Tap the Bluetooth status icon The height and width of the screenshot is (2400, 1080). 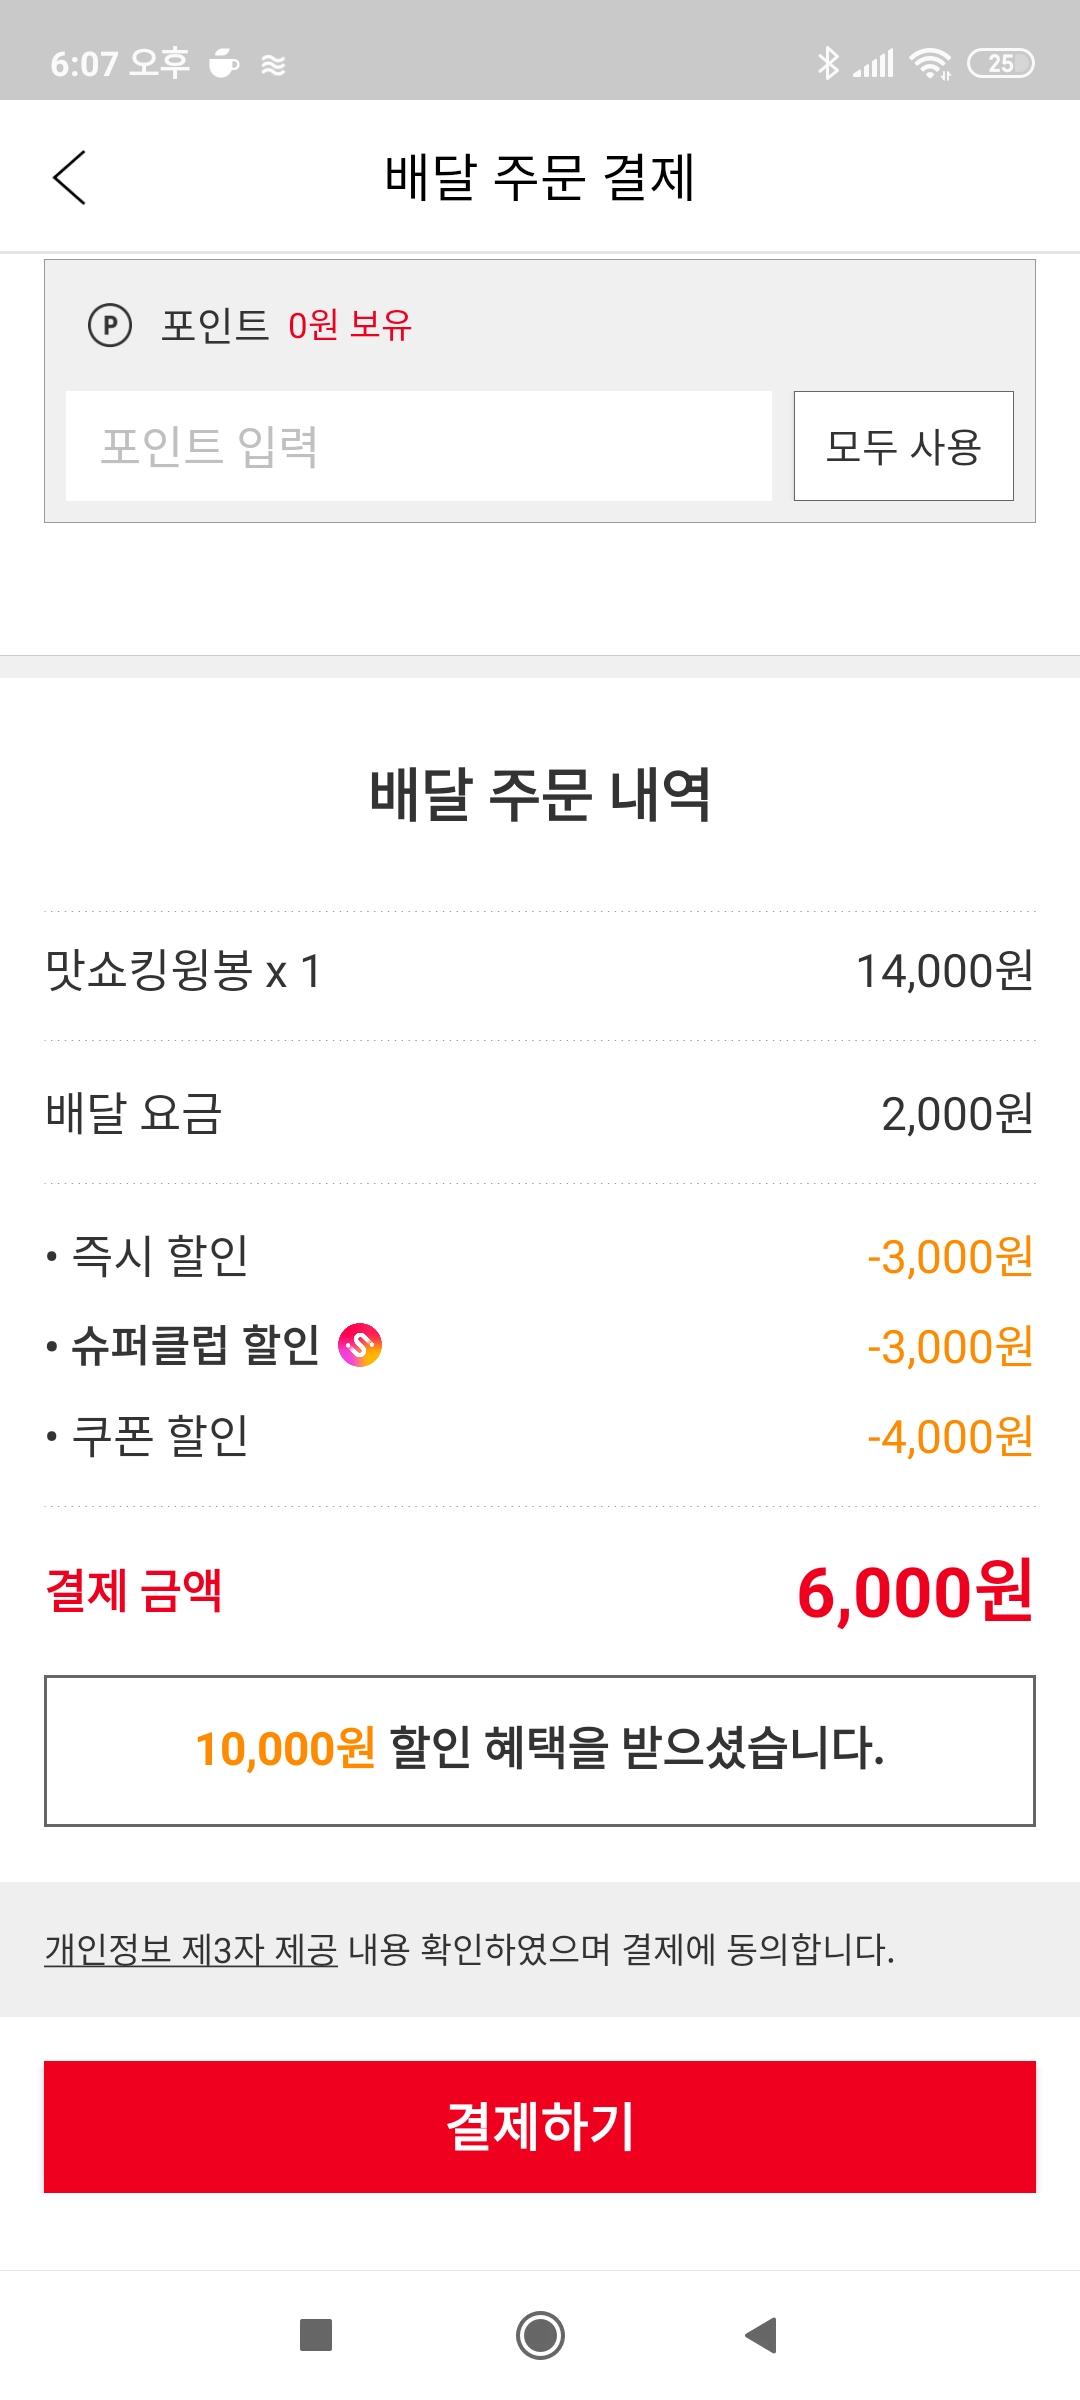(828, 64)
